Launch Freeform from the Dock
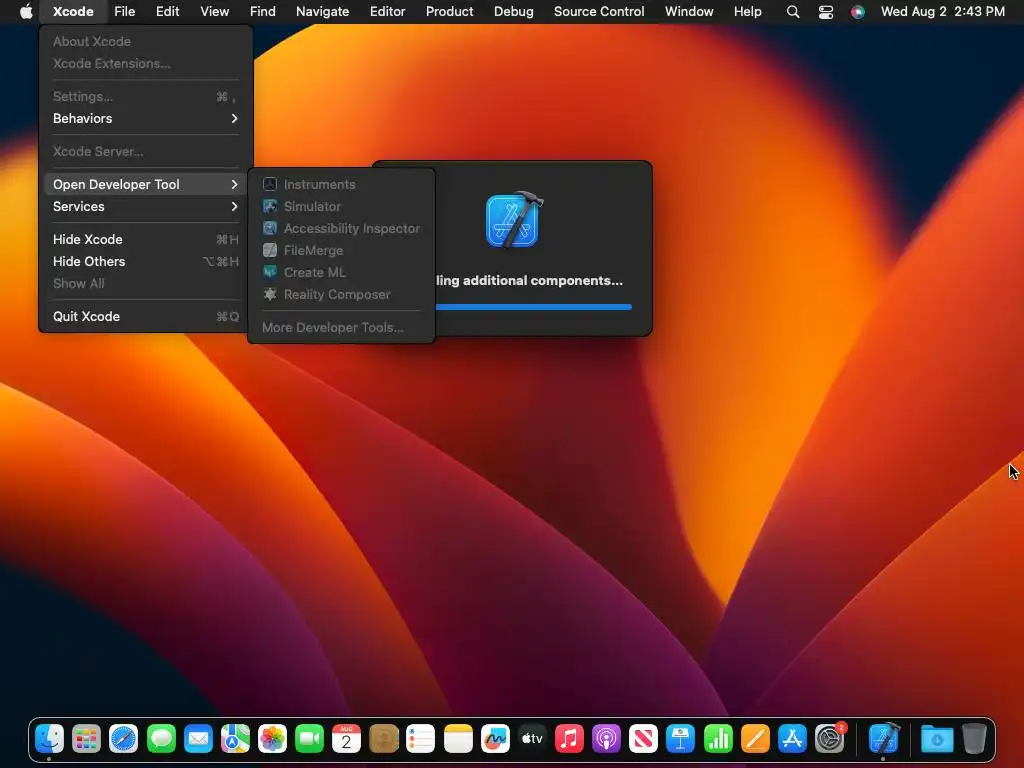The image size is (1024, 768). [496, 739]
